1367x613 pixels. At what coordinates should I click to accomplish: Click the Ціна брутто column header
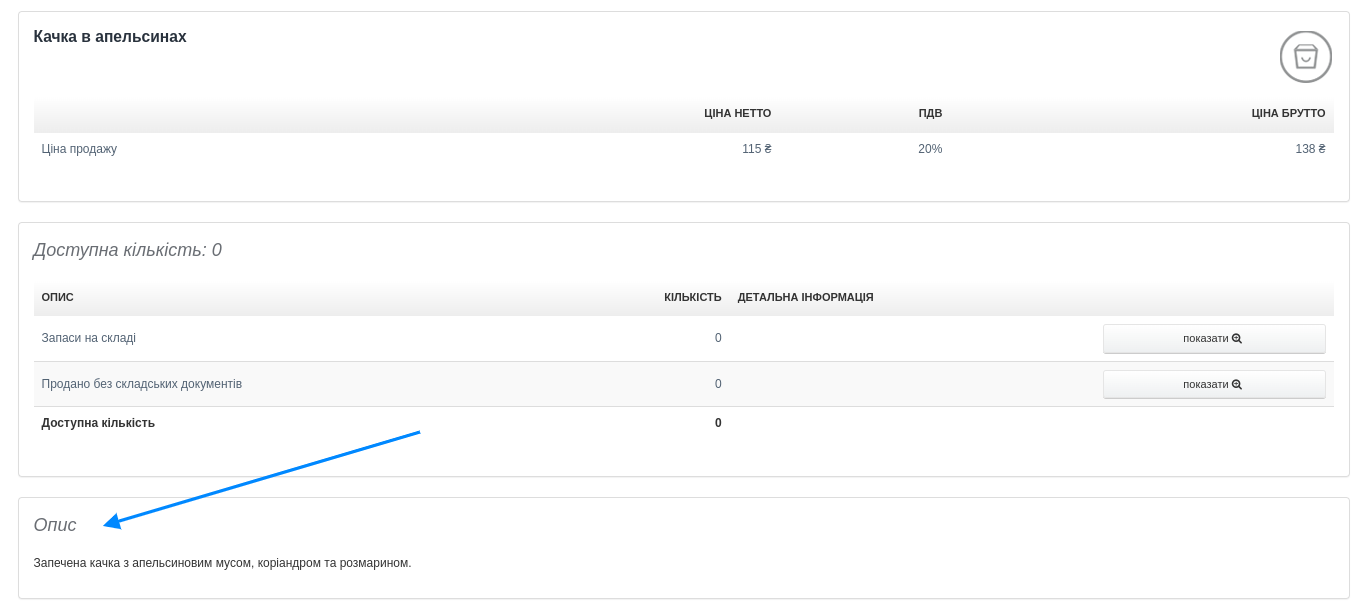click(1288, 113)
